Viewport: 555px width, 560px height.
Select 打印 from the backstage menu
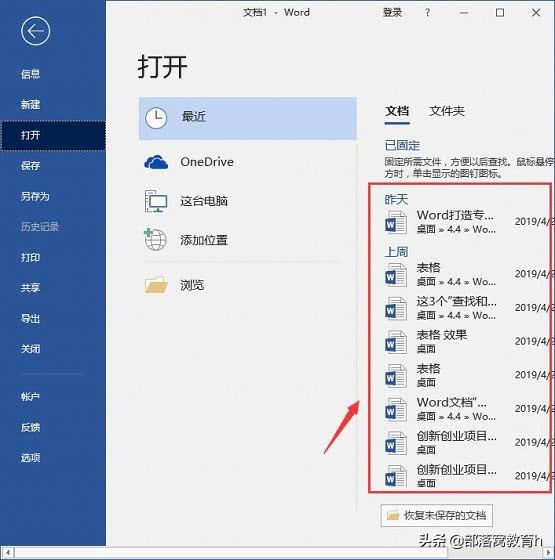30,258
